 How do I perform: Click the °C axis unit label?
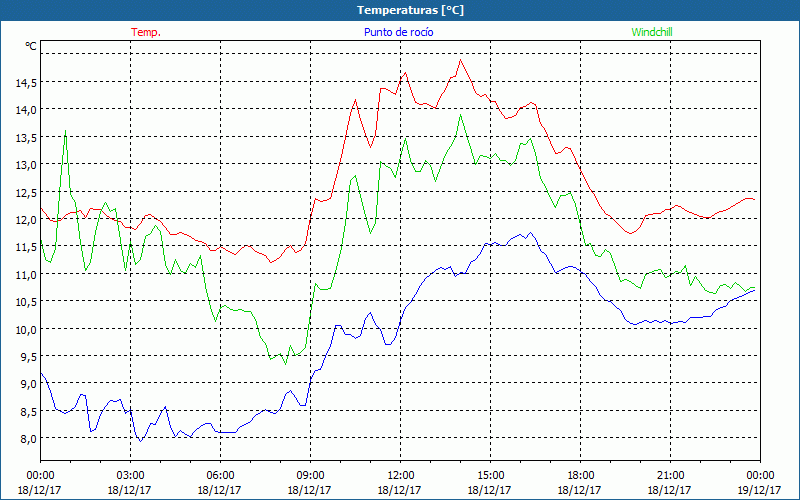tap(31, 46)
